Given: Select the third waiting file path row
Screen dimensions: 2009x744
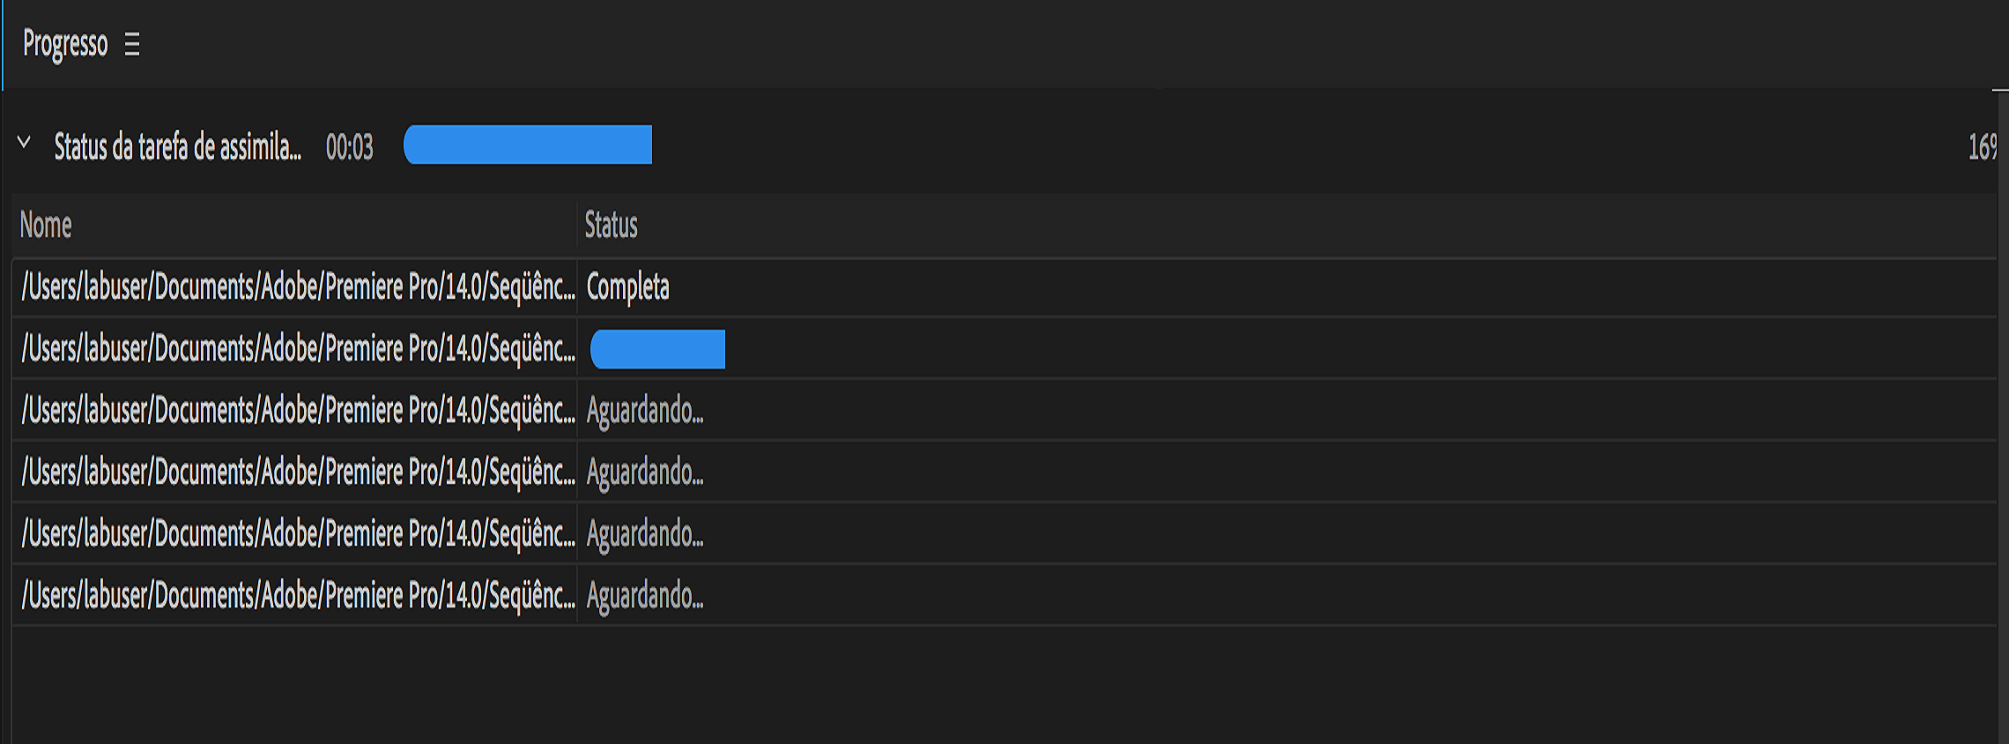Looking at the screenshot, I should (297, 534).
